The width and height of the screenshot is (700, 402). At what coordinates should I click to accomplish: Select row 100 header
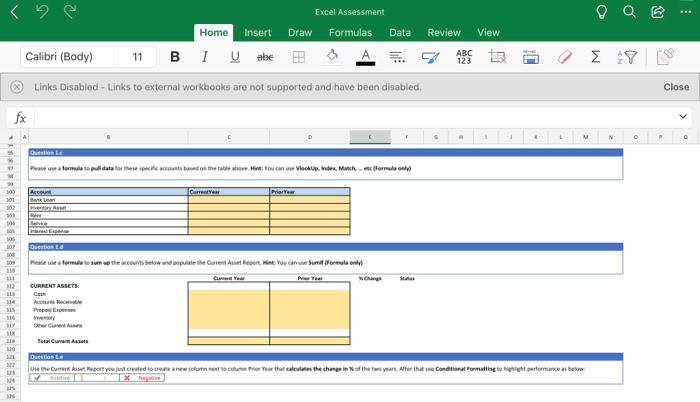tap(10, 192)
